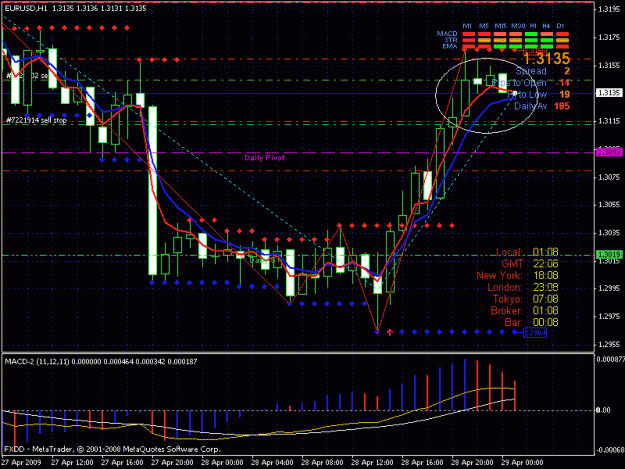
Task: Click the green 1.3018 price tag on axis
Action: click(x=609, y=254)
